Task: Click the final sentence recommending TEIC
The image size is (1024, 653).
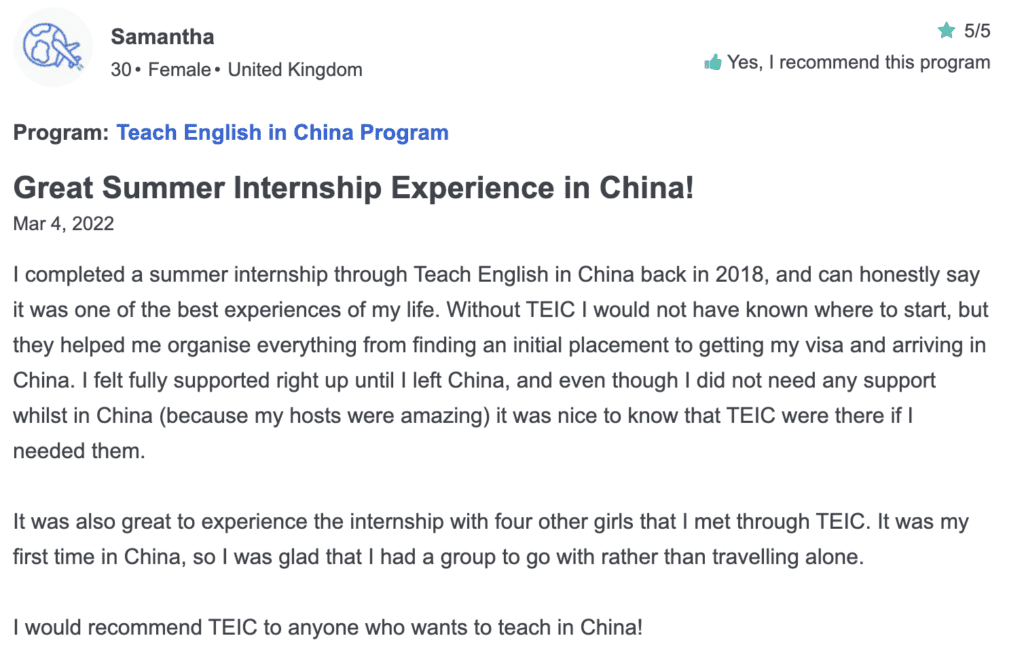Action: (328, 628)
